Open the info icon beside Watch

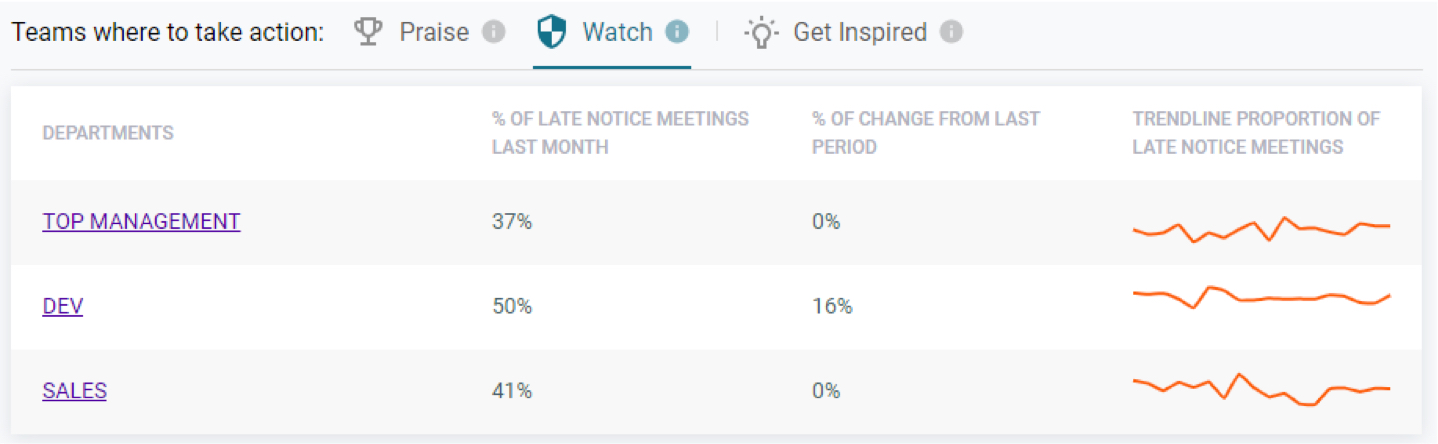677,33
